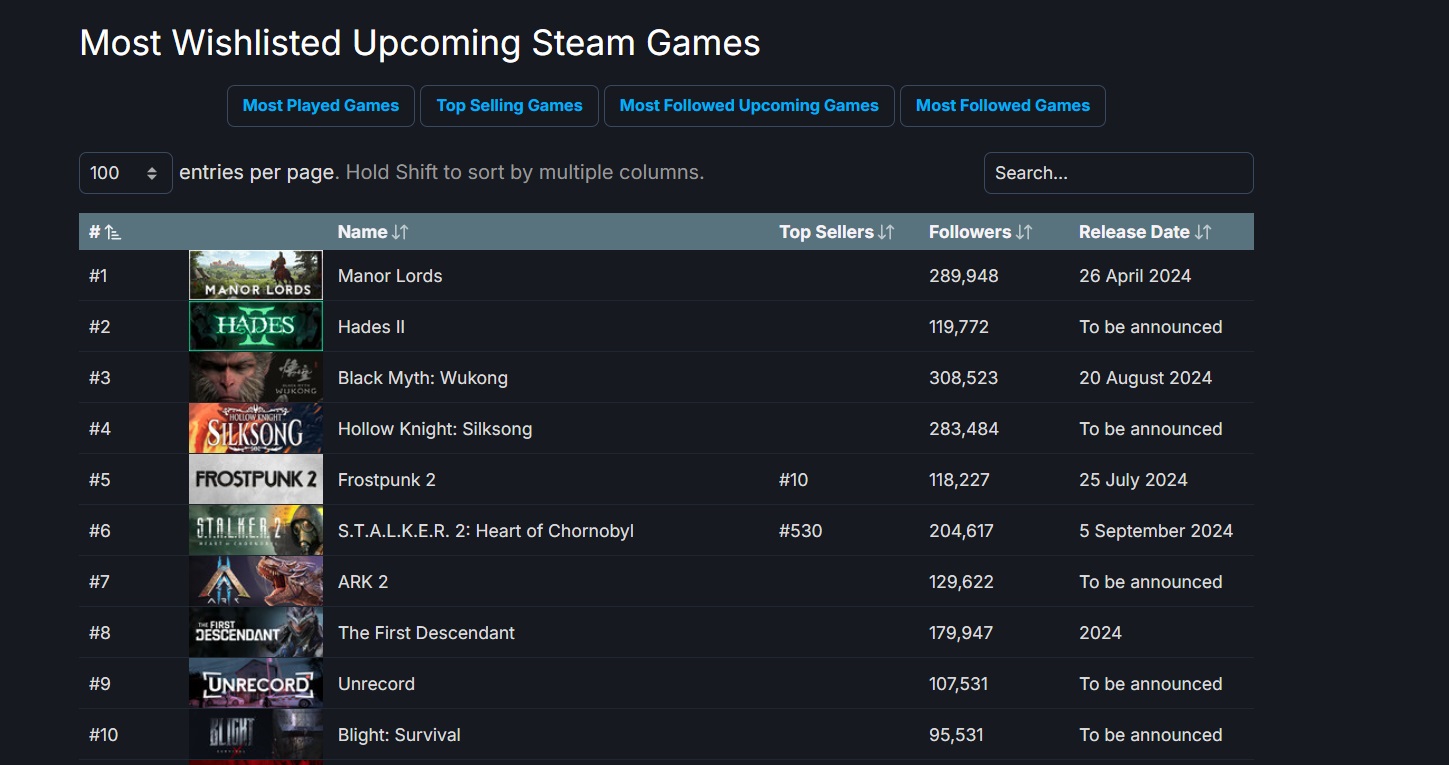Click follower count 308,523
Screen dimensions: 1449x765
963,378
